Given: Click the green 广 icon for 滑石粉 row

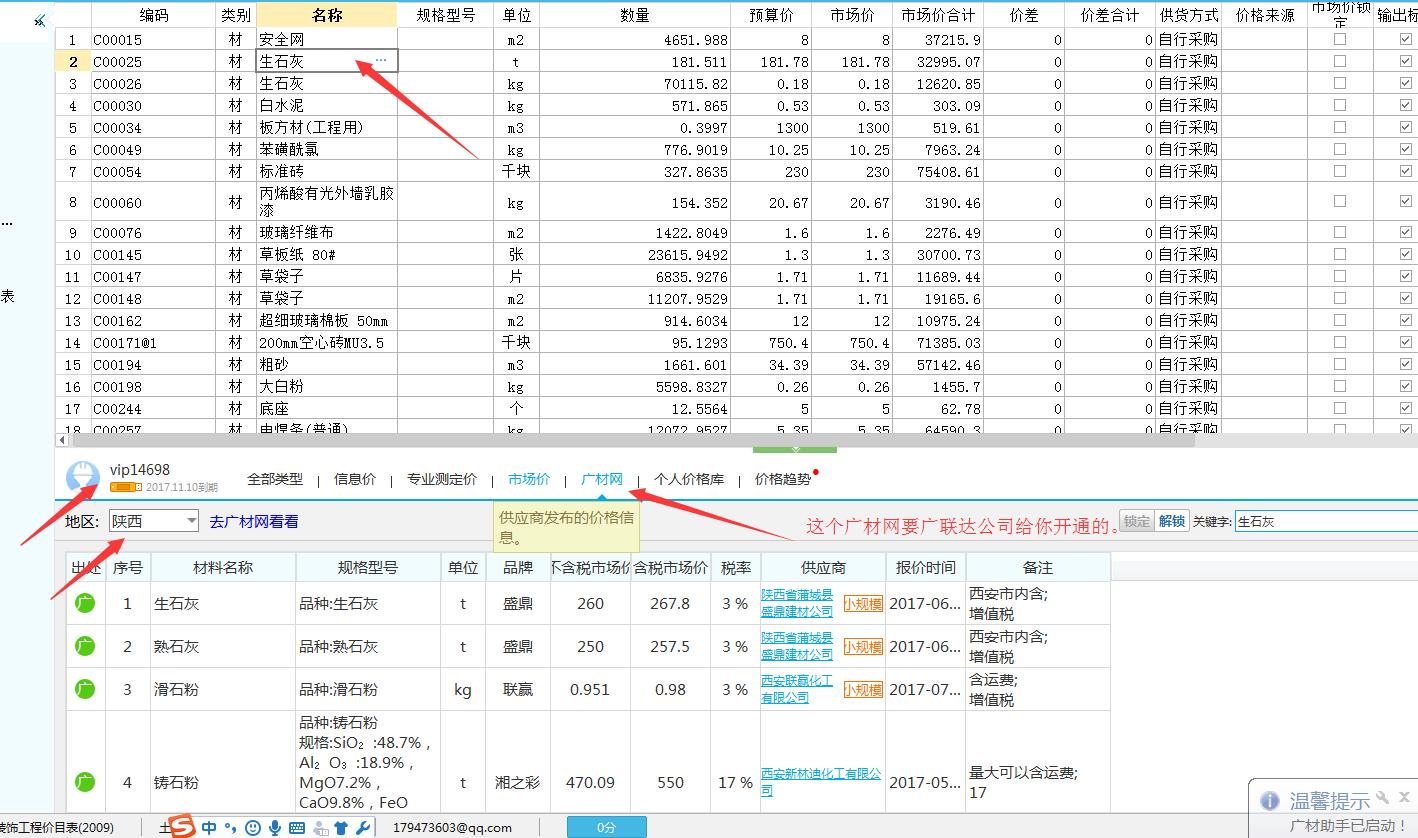Looking at the screenshot, I should [85, 689].
